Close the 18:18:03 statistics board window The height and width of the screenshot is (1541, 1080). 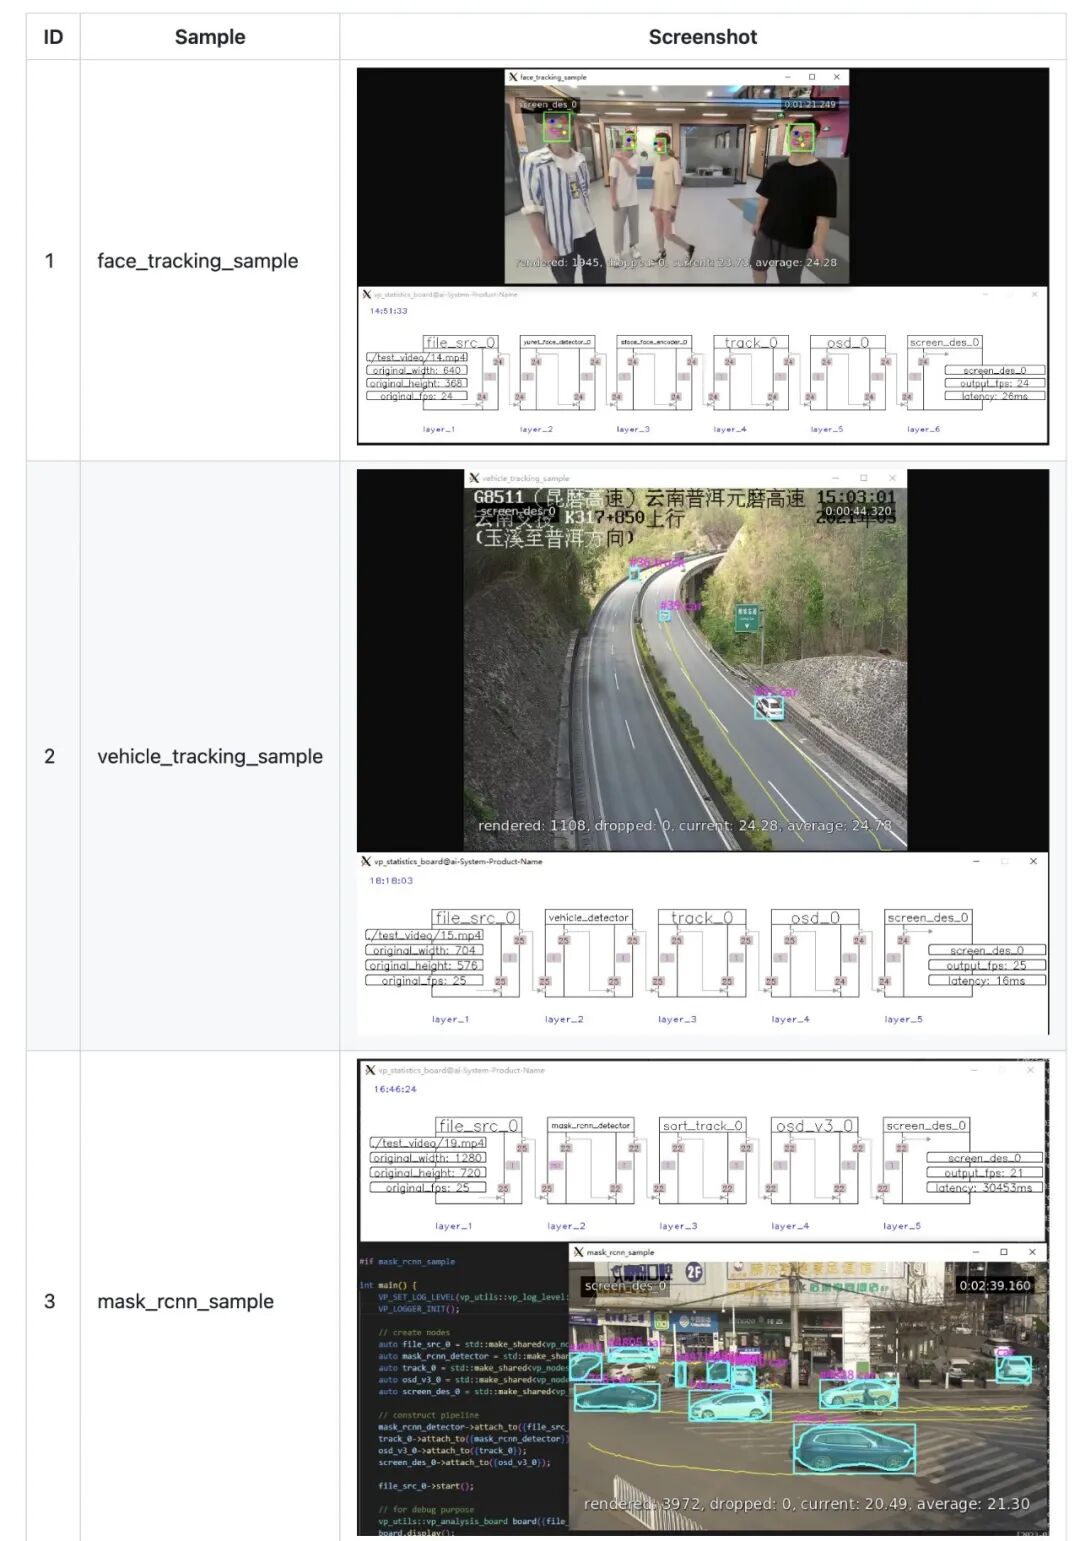coord(1033,861)
